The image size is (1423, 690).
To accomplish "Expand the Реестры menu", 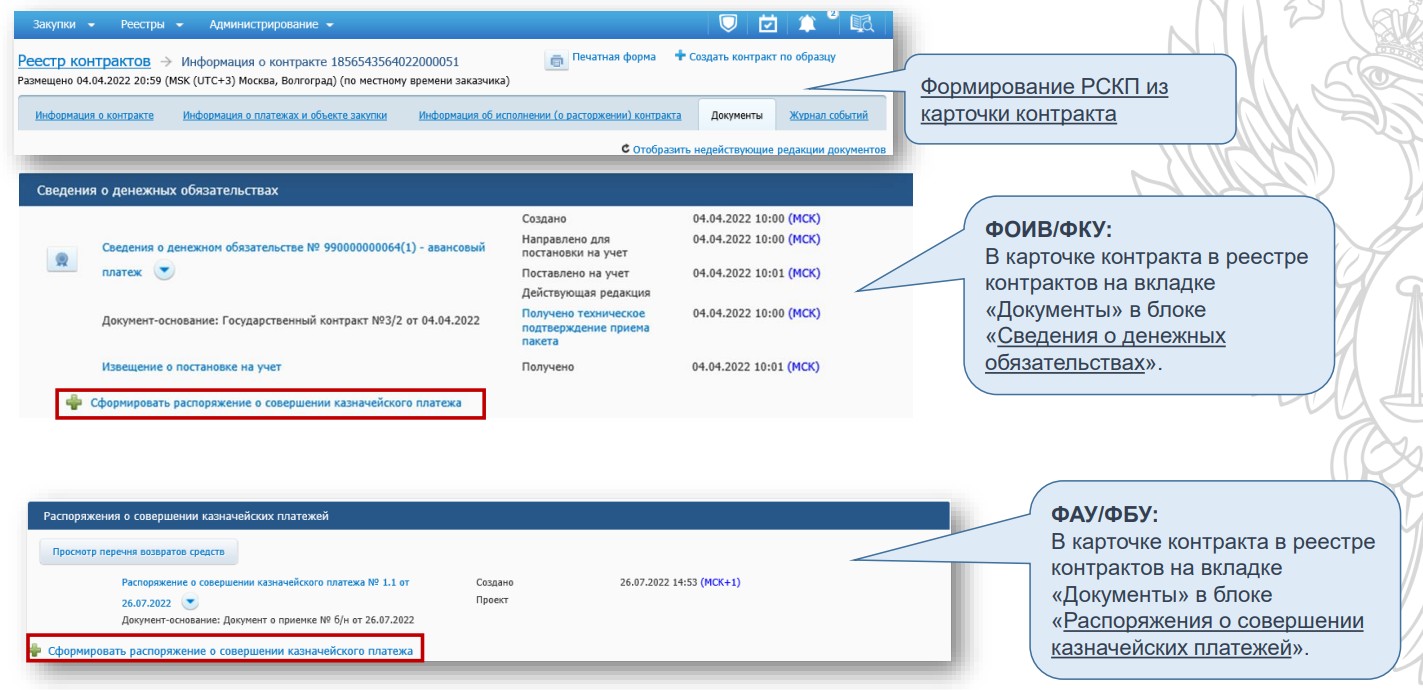I will 152,23.
